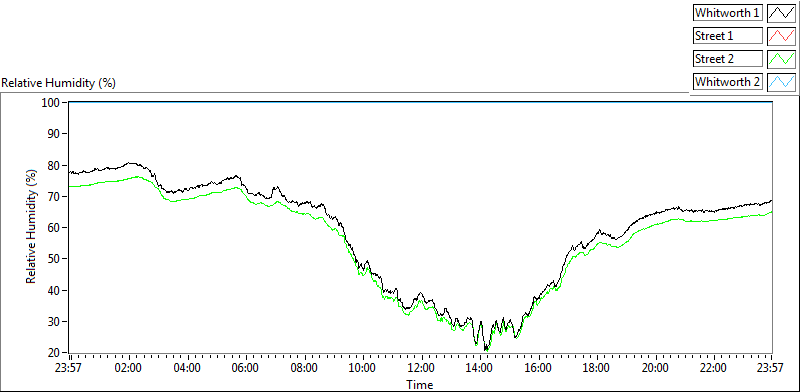Viewport: 800px width, 392px height.
Task: Click the 14:00 time axis label
Action: [x=480, y=368]
